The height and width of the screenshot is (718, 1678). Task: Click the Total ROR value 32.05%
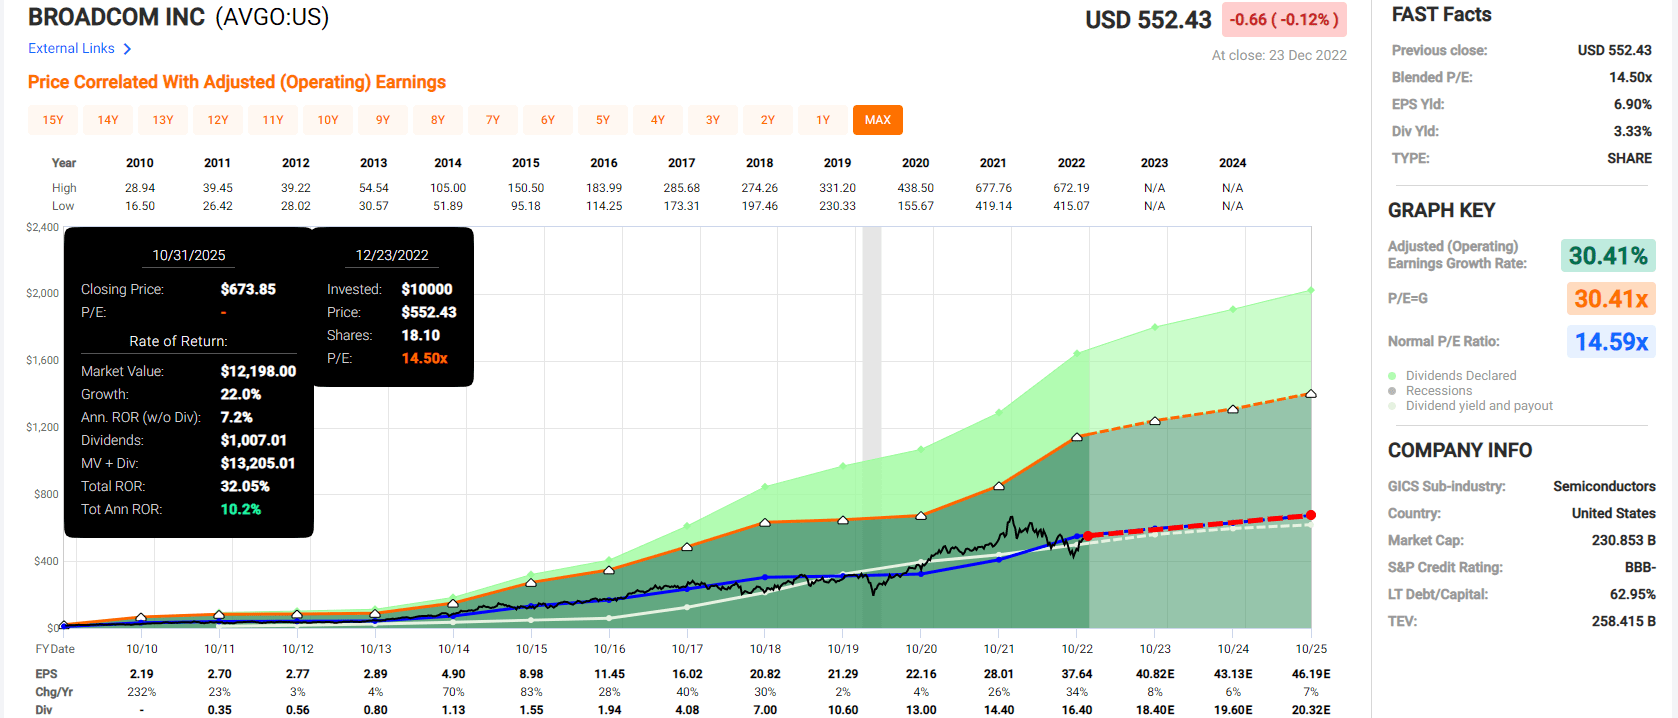[x=245, y=486]
